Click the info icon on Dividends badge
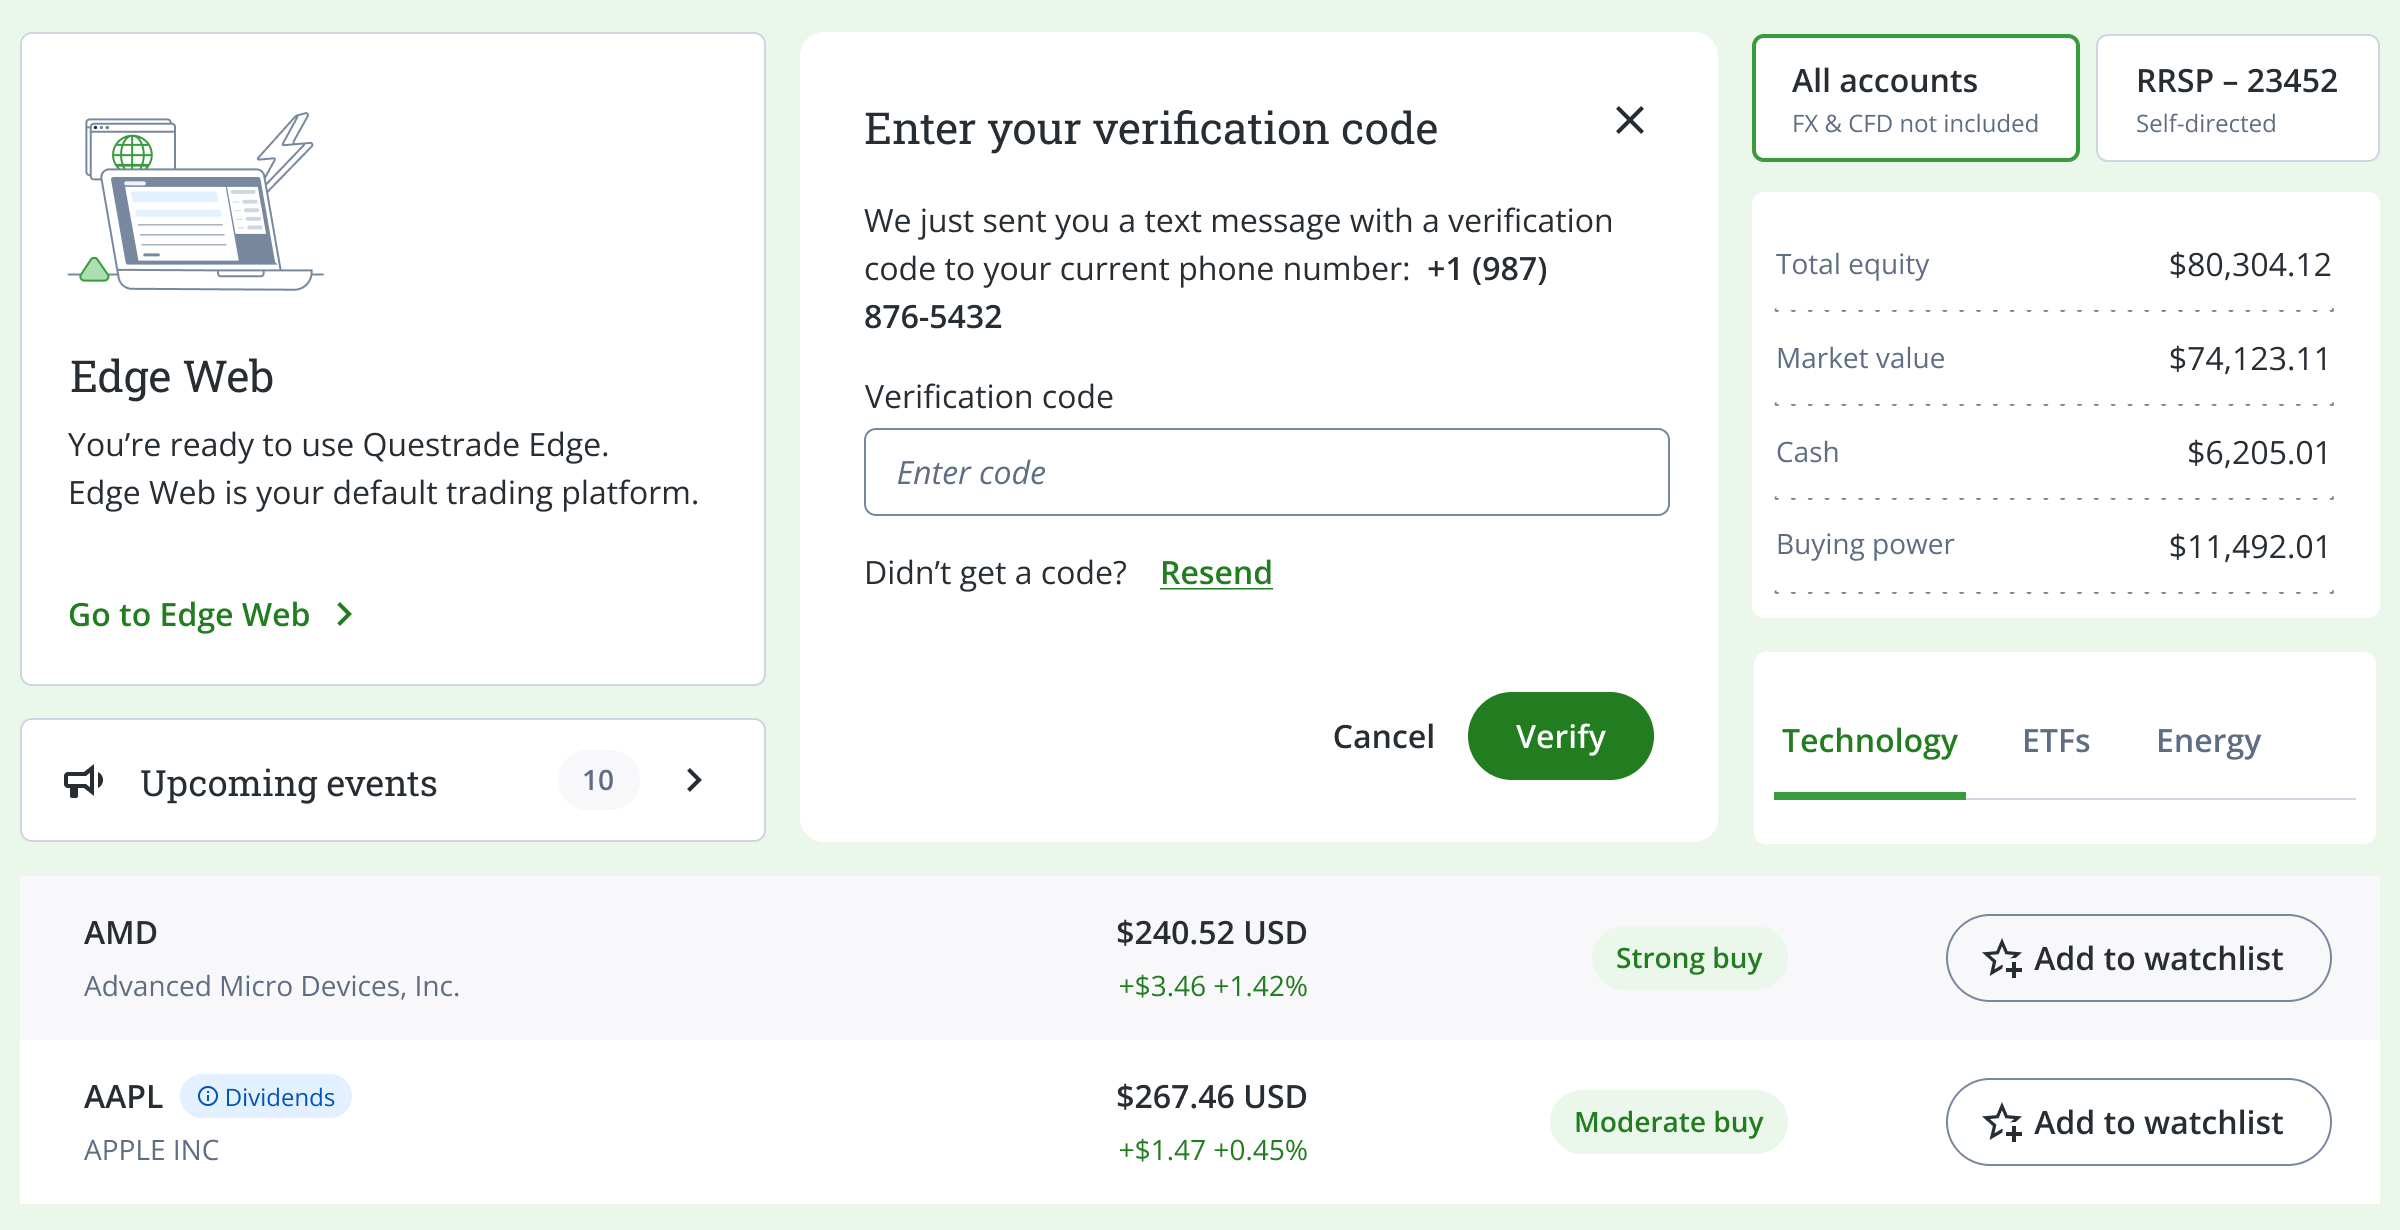 [x=208, y=1097]
